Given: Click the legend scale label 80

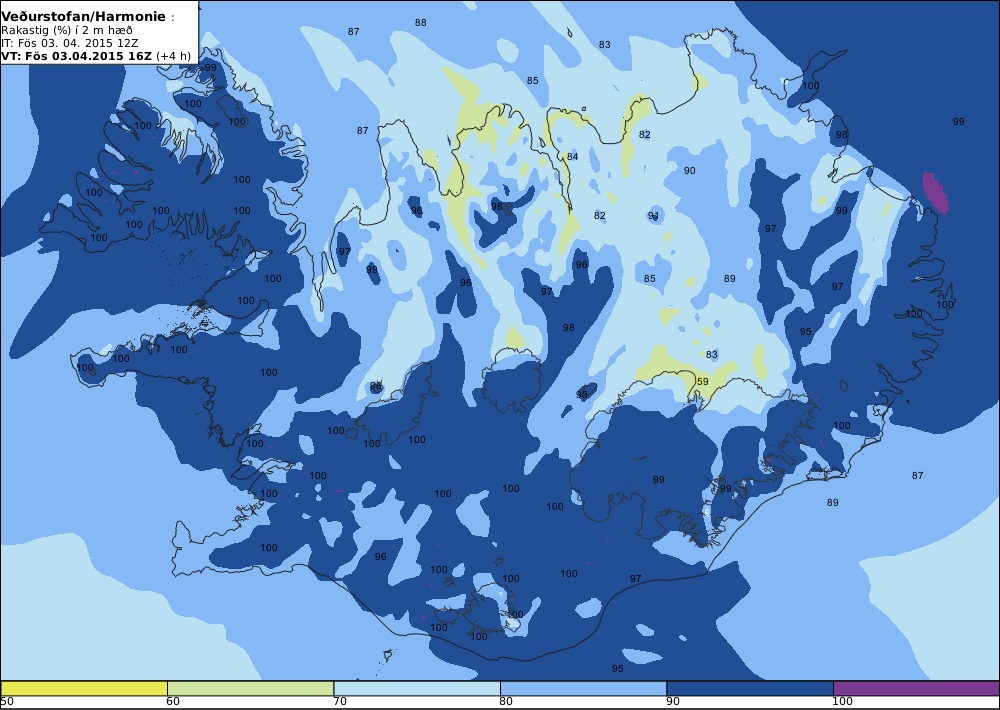Looking at the screenshot, I should (506, 702).
